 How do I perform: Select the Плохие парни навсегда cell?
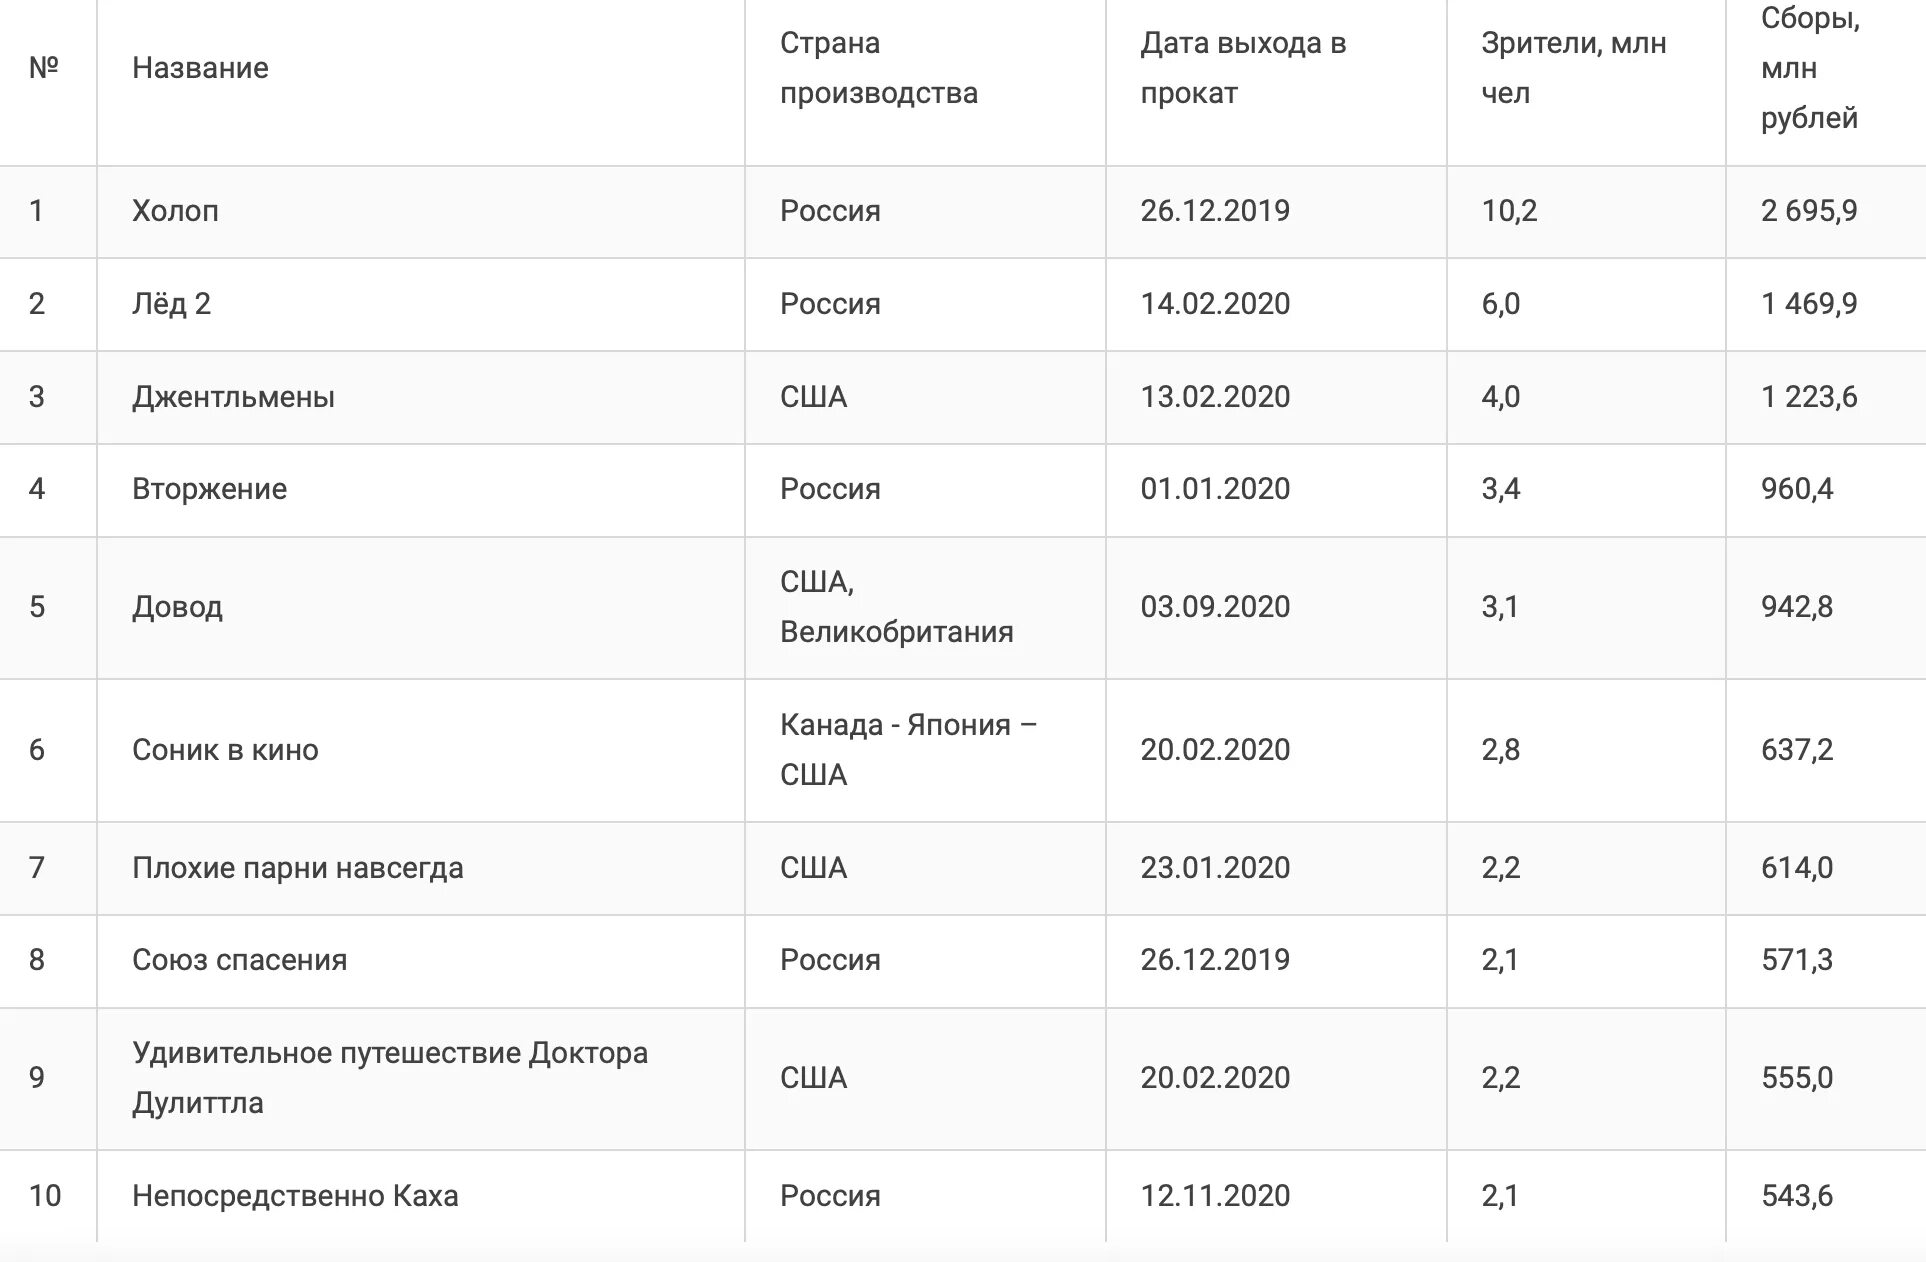pos(297,868)
